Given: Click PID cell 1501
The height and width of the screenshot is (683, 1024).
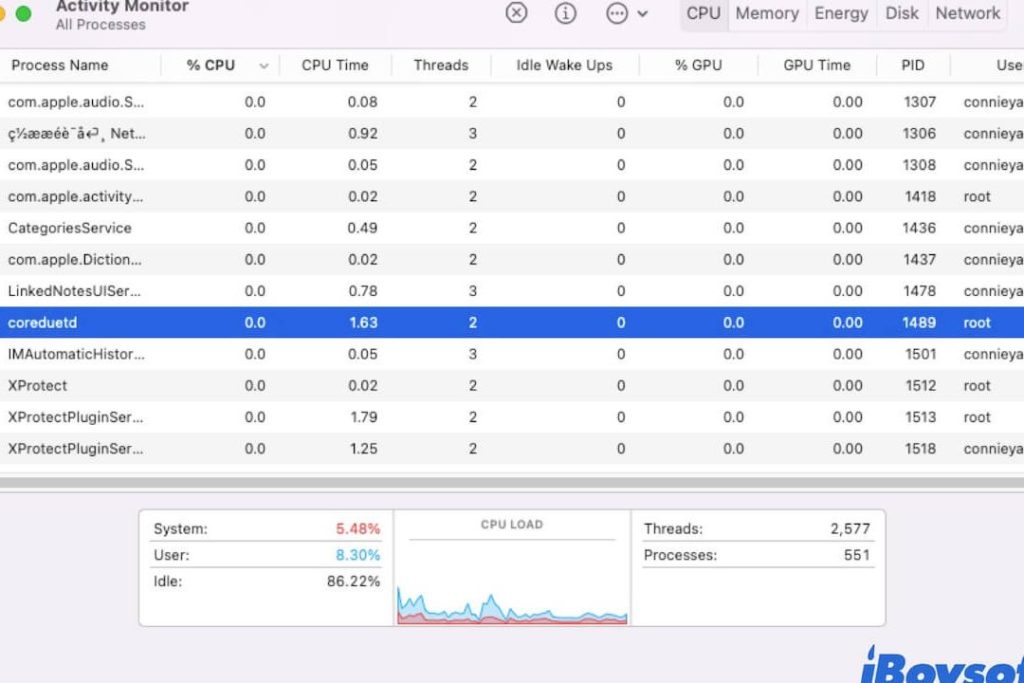Looking at the screenshot, I should [x=920, y=354].
